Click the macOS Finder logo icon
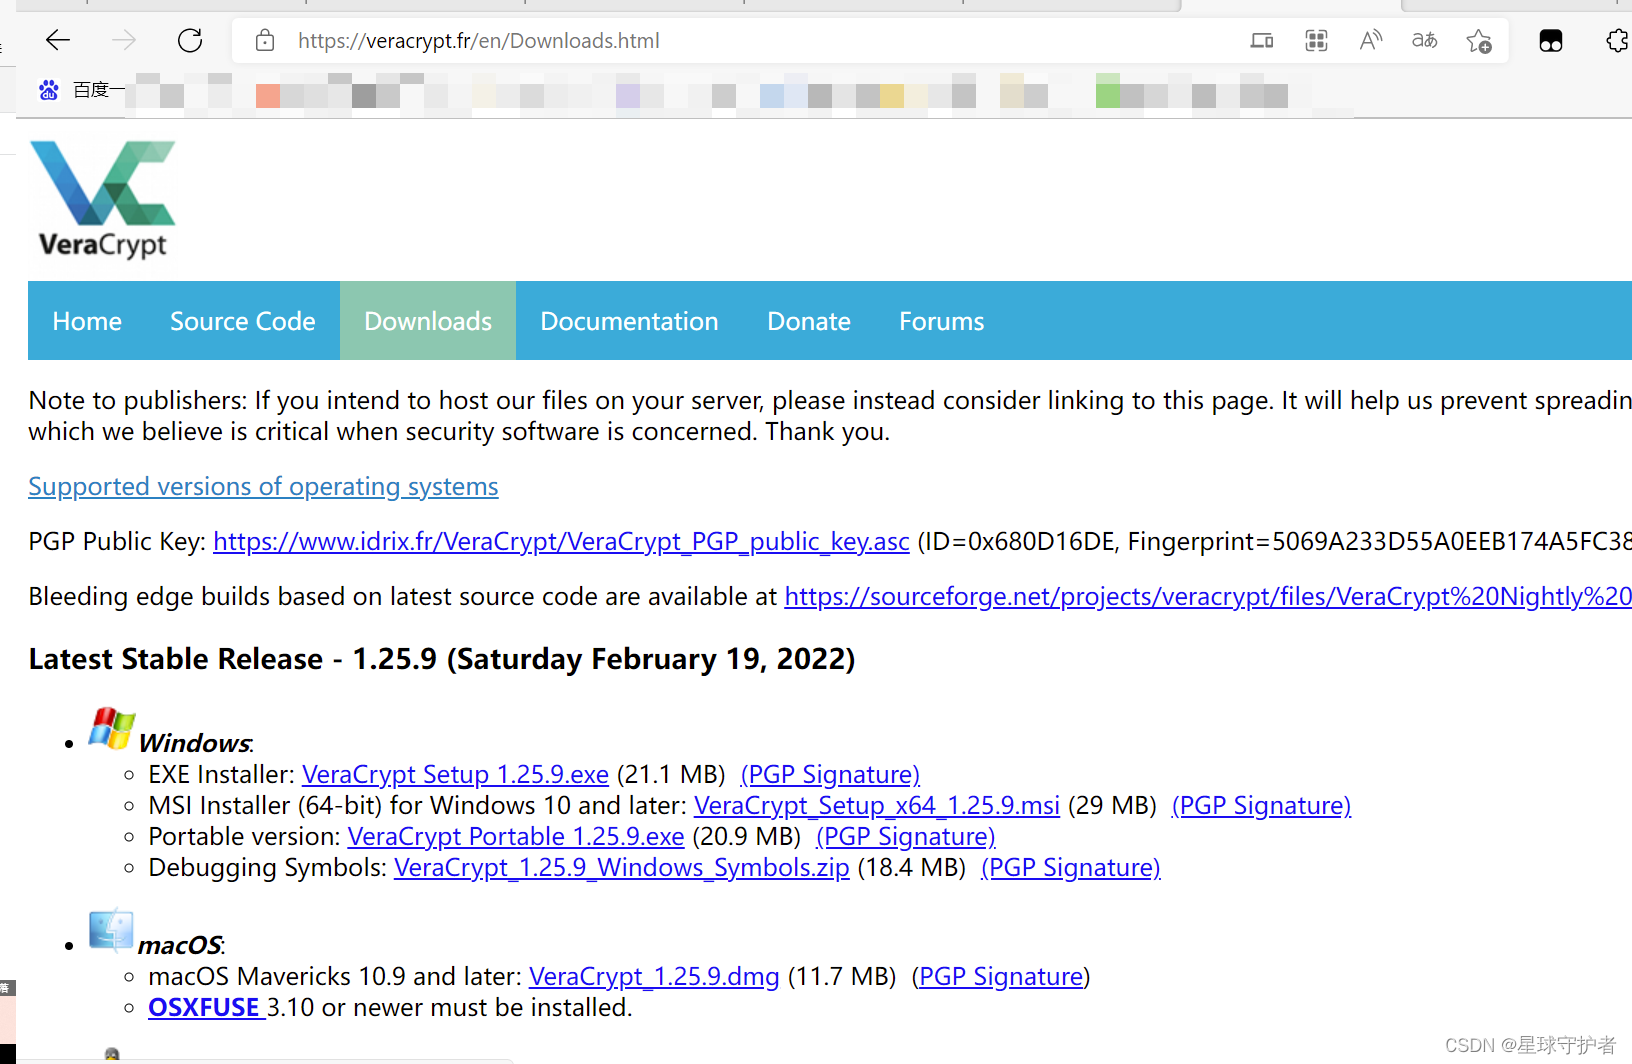The width and height of the screenshot is (1632, 1064). click(x=111, y=930)
